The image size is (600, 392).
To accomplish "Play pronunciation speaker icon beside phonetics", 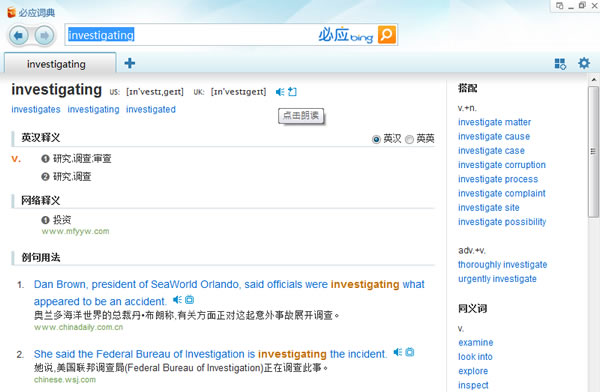I will [280, 92].
